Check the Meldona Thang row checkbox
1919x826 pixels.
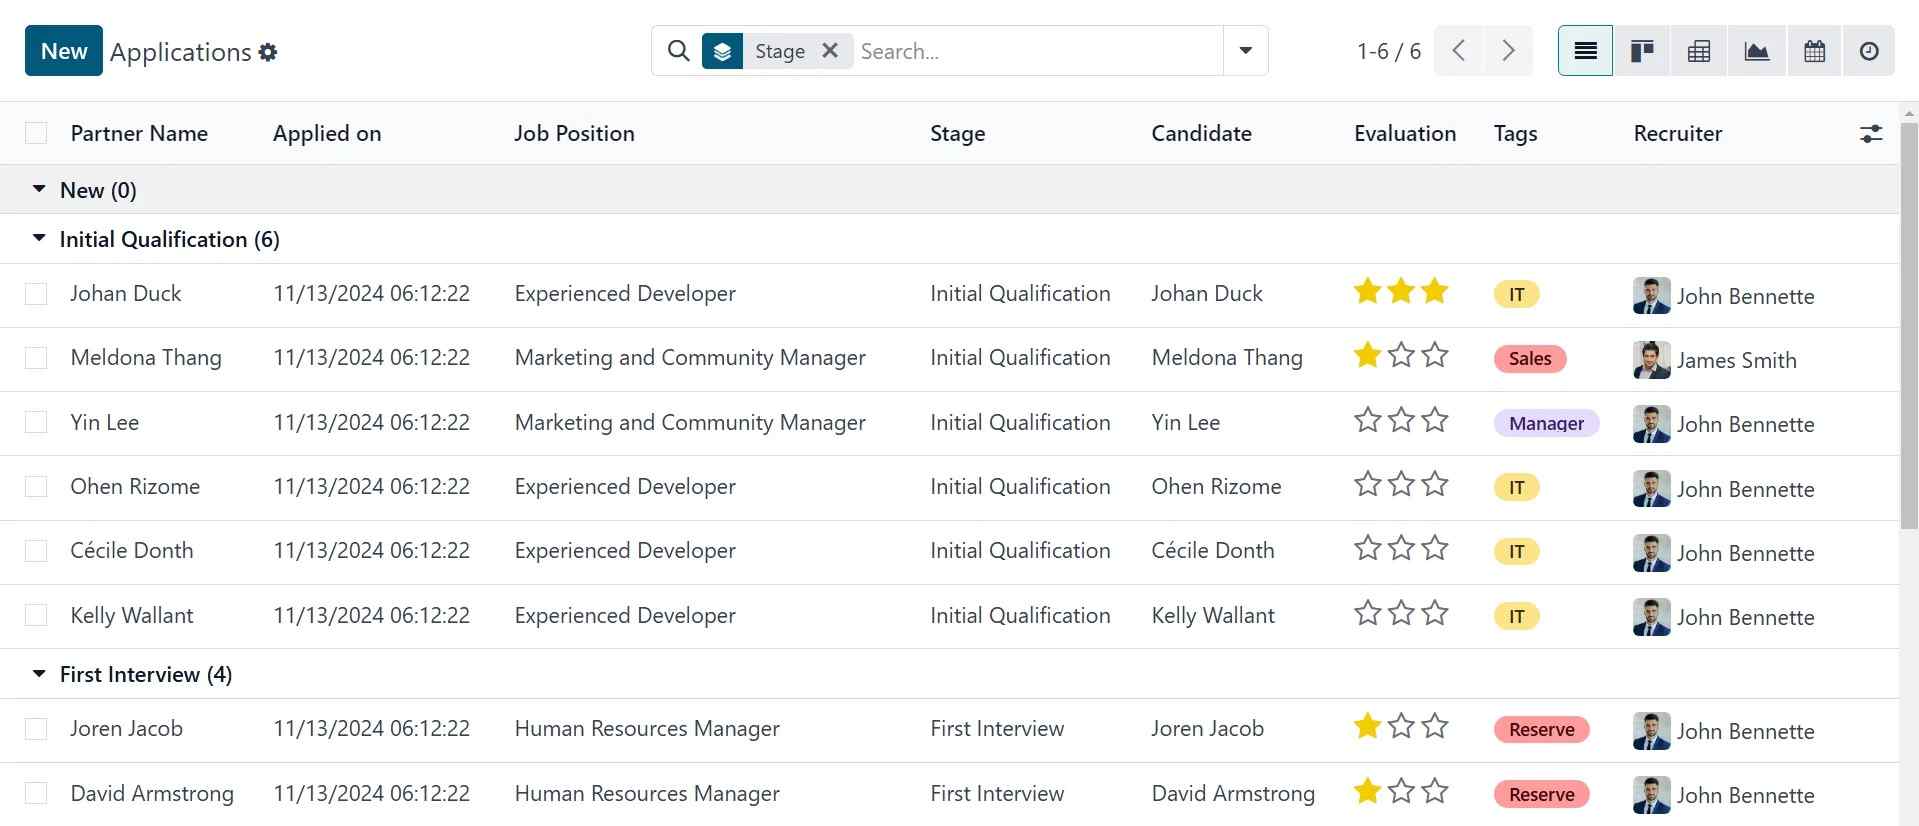36,358
